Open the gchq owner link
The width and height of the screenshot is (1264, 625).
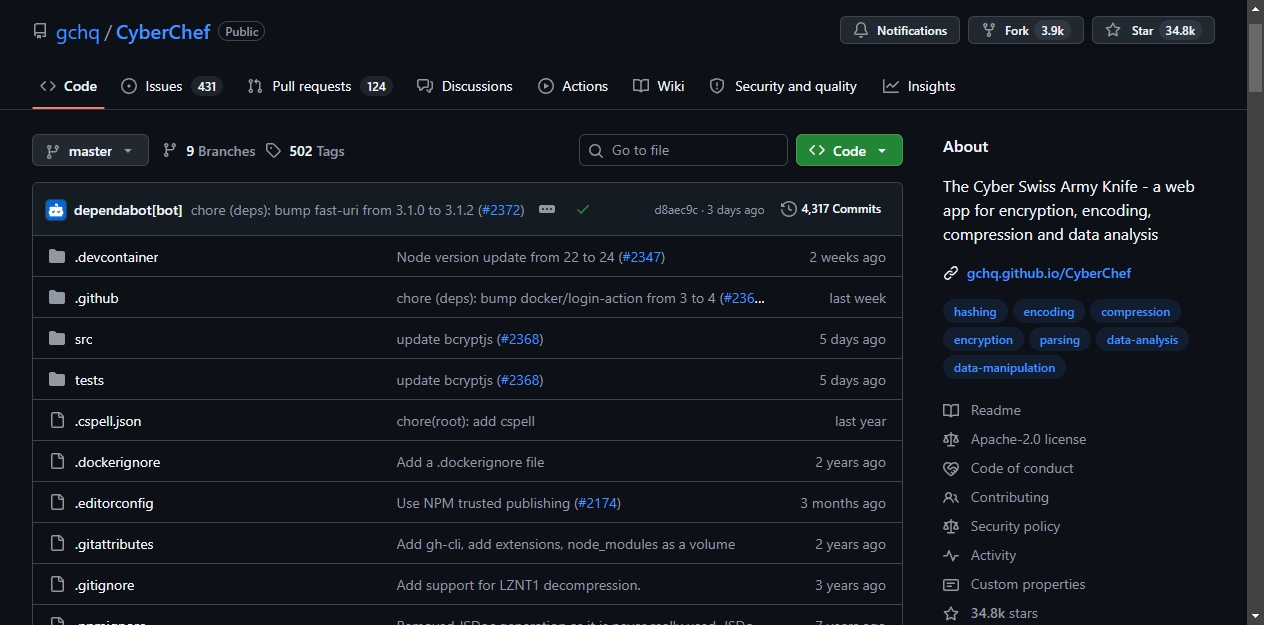[78, 32]
